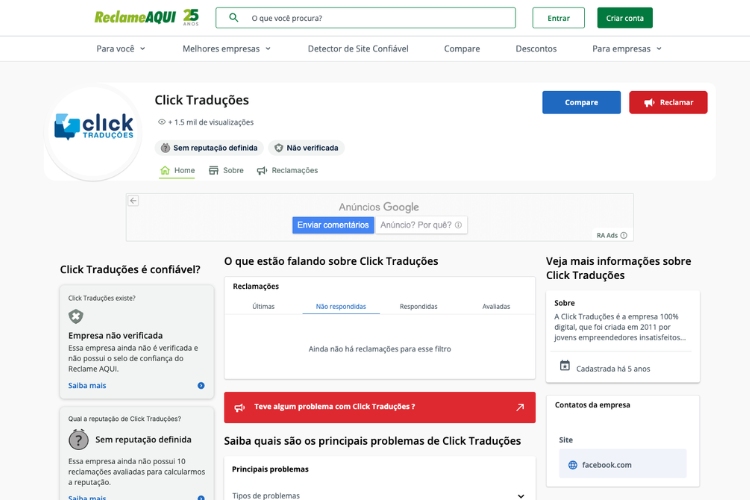This screenshot has width=750, height=500.
Task: Click the Home tab house icon
Action: tap(165, 170)
